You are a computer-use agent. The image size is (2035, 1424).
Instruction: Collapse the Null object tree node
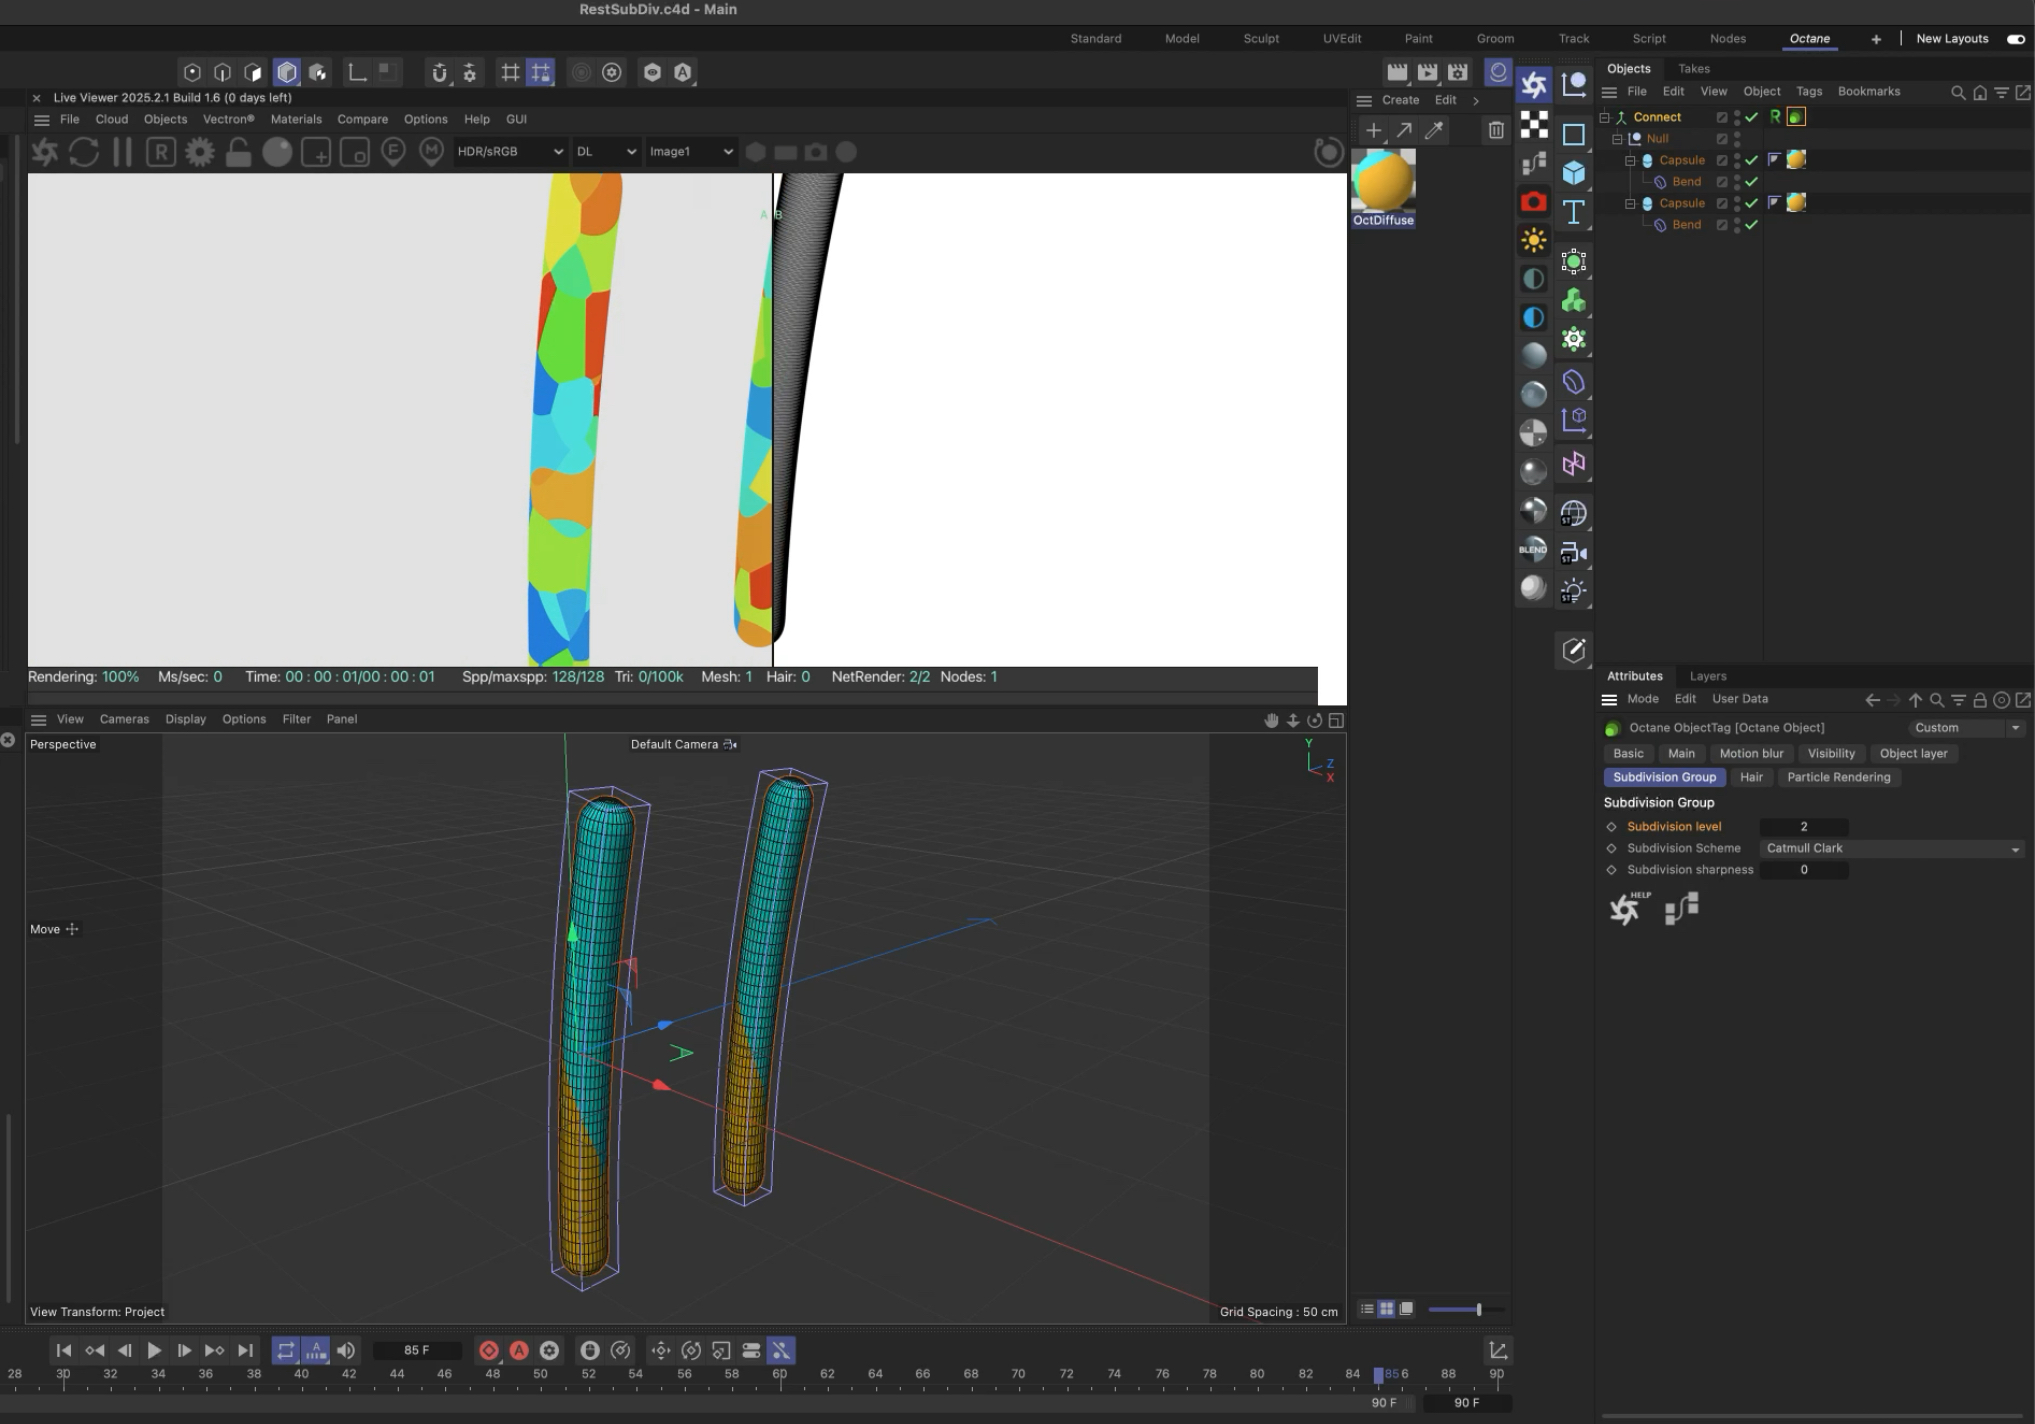(x=1617, y=139)
